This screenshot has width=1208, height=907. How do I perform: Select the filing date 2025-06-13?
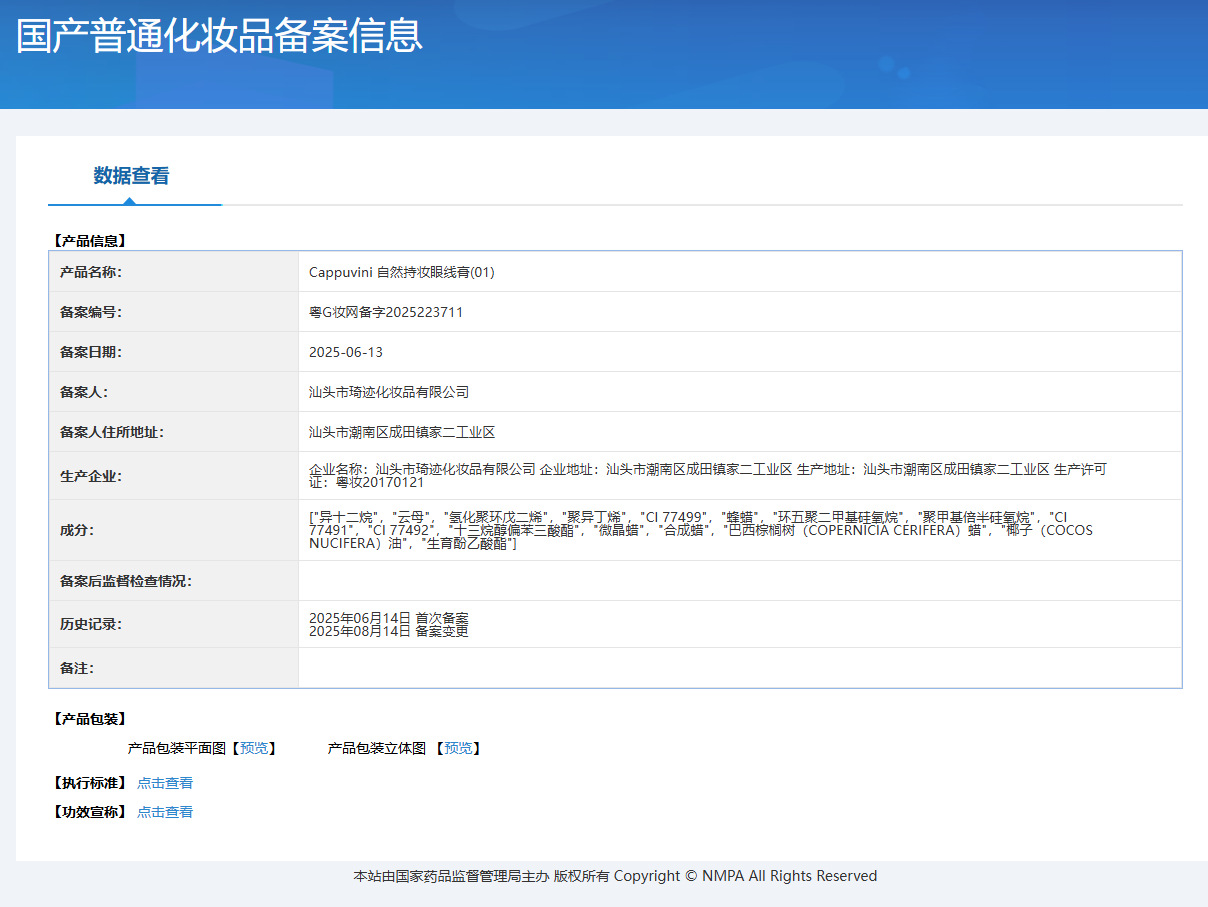pos(346,352)
